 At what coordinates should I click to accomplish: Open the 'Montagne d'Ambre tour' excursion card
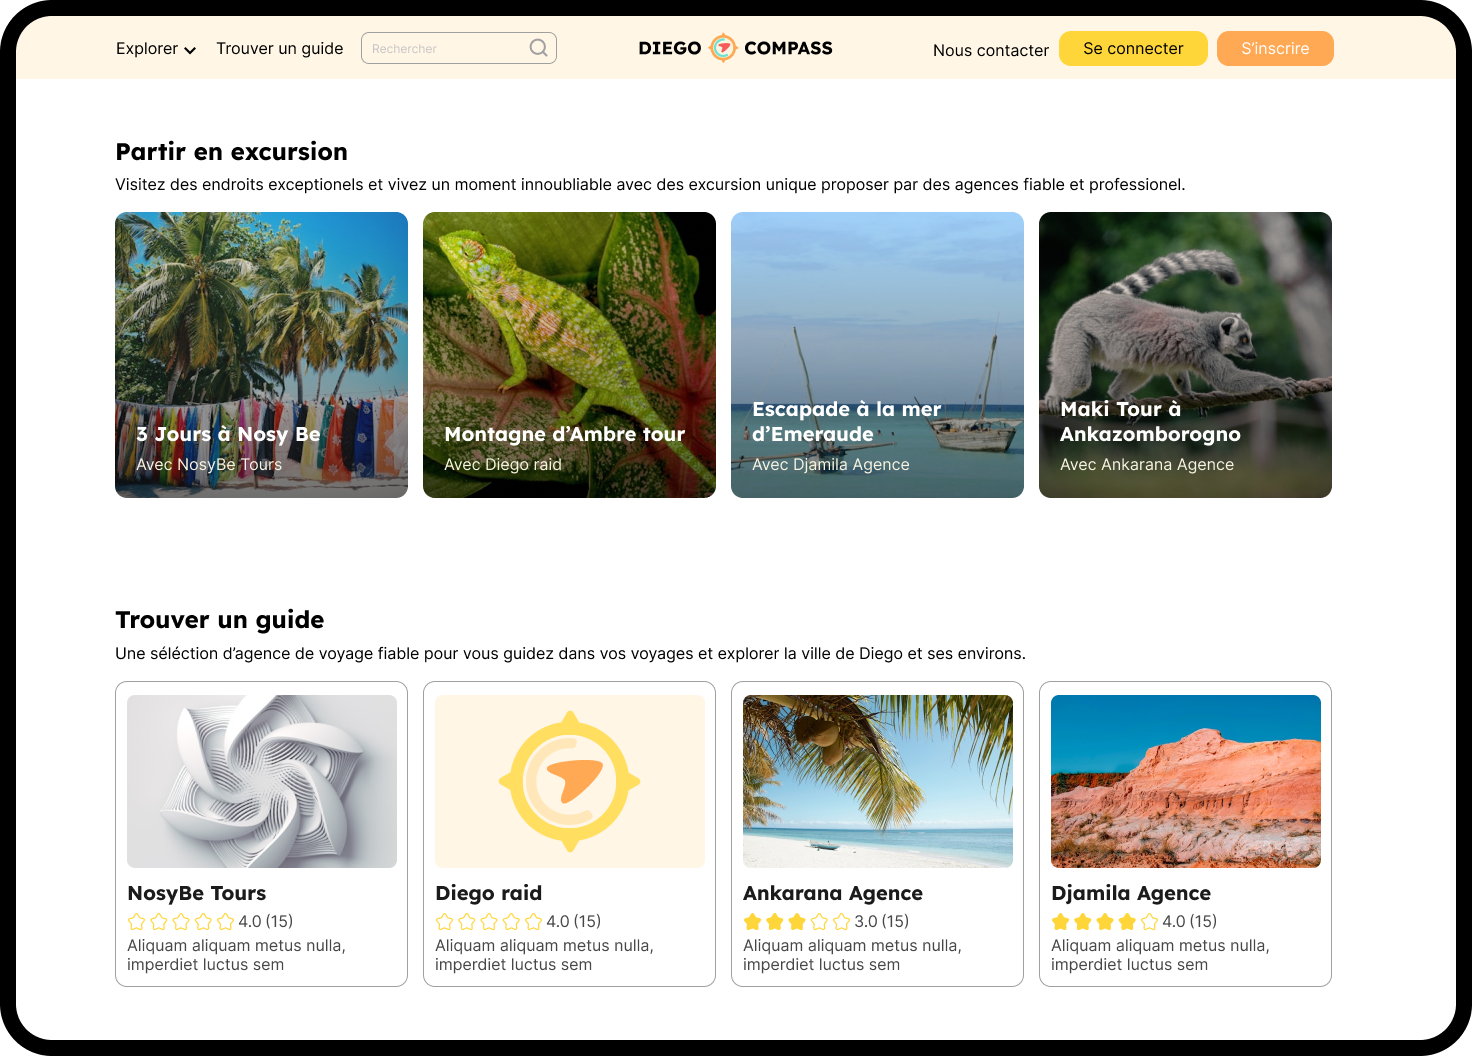(569, 354)
